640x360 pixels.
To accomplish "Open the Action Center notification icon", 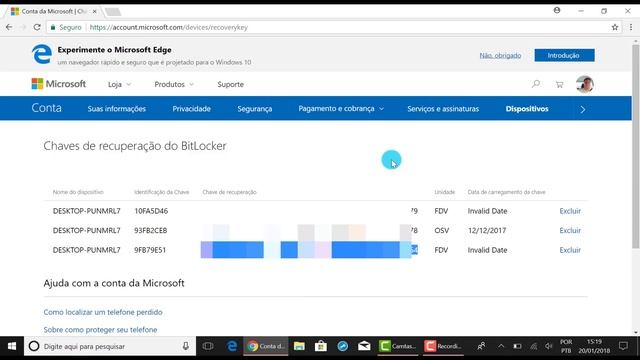I will click(623, 347).
